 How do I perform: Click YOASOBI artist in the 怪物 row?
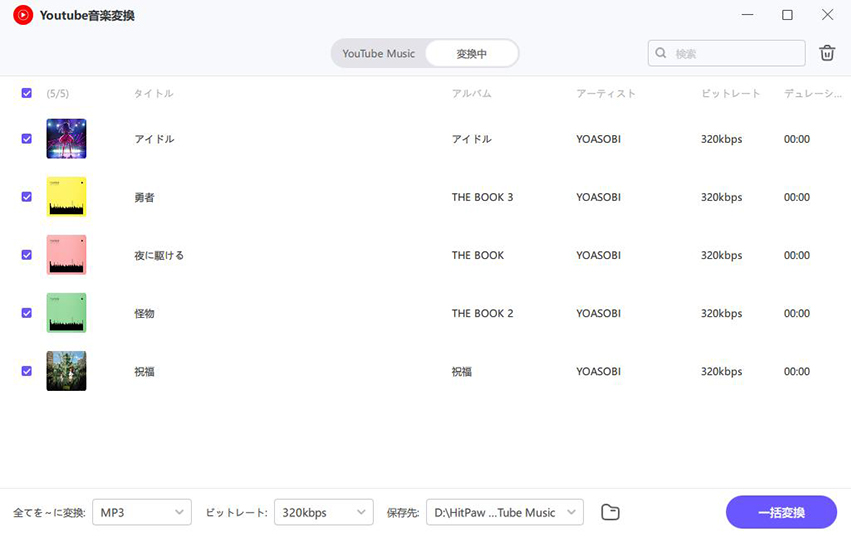[x=599, y=313]
